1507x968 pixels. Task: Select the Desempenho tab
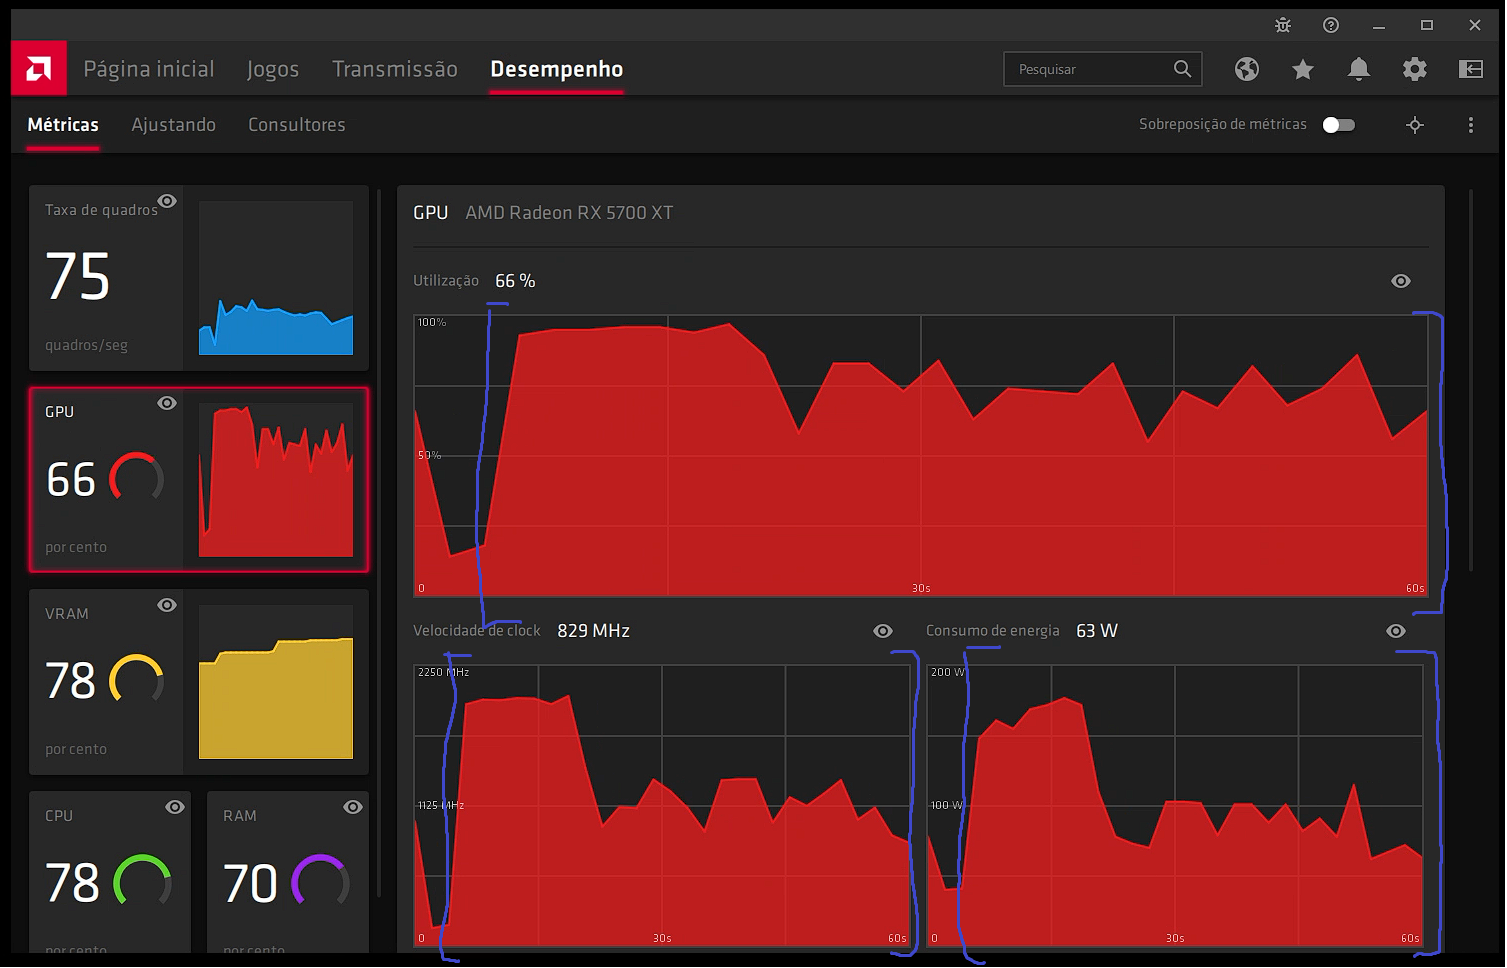pyautogui.click(x=557, y=69)
